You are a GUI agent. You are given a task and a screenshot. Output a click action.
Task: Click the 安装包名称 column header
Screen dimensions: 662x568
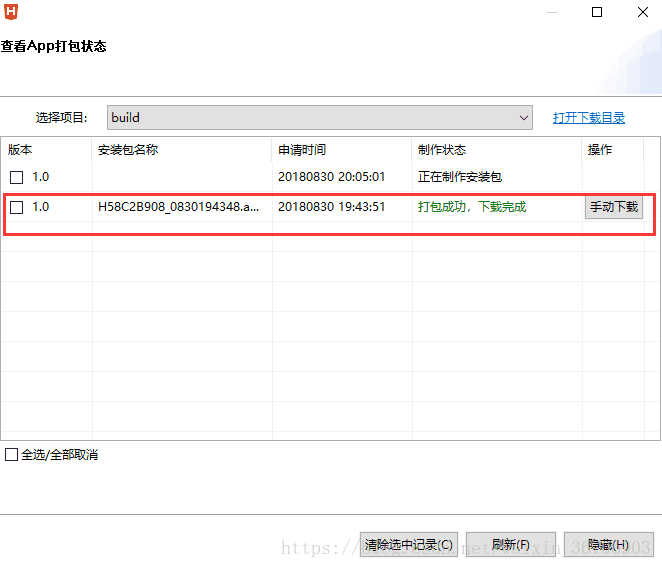[182, 149]
